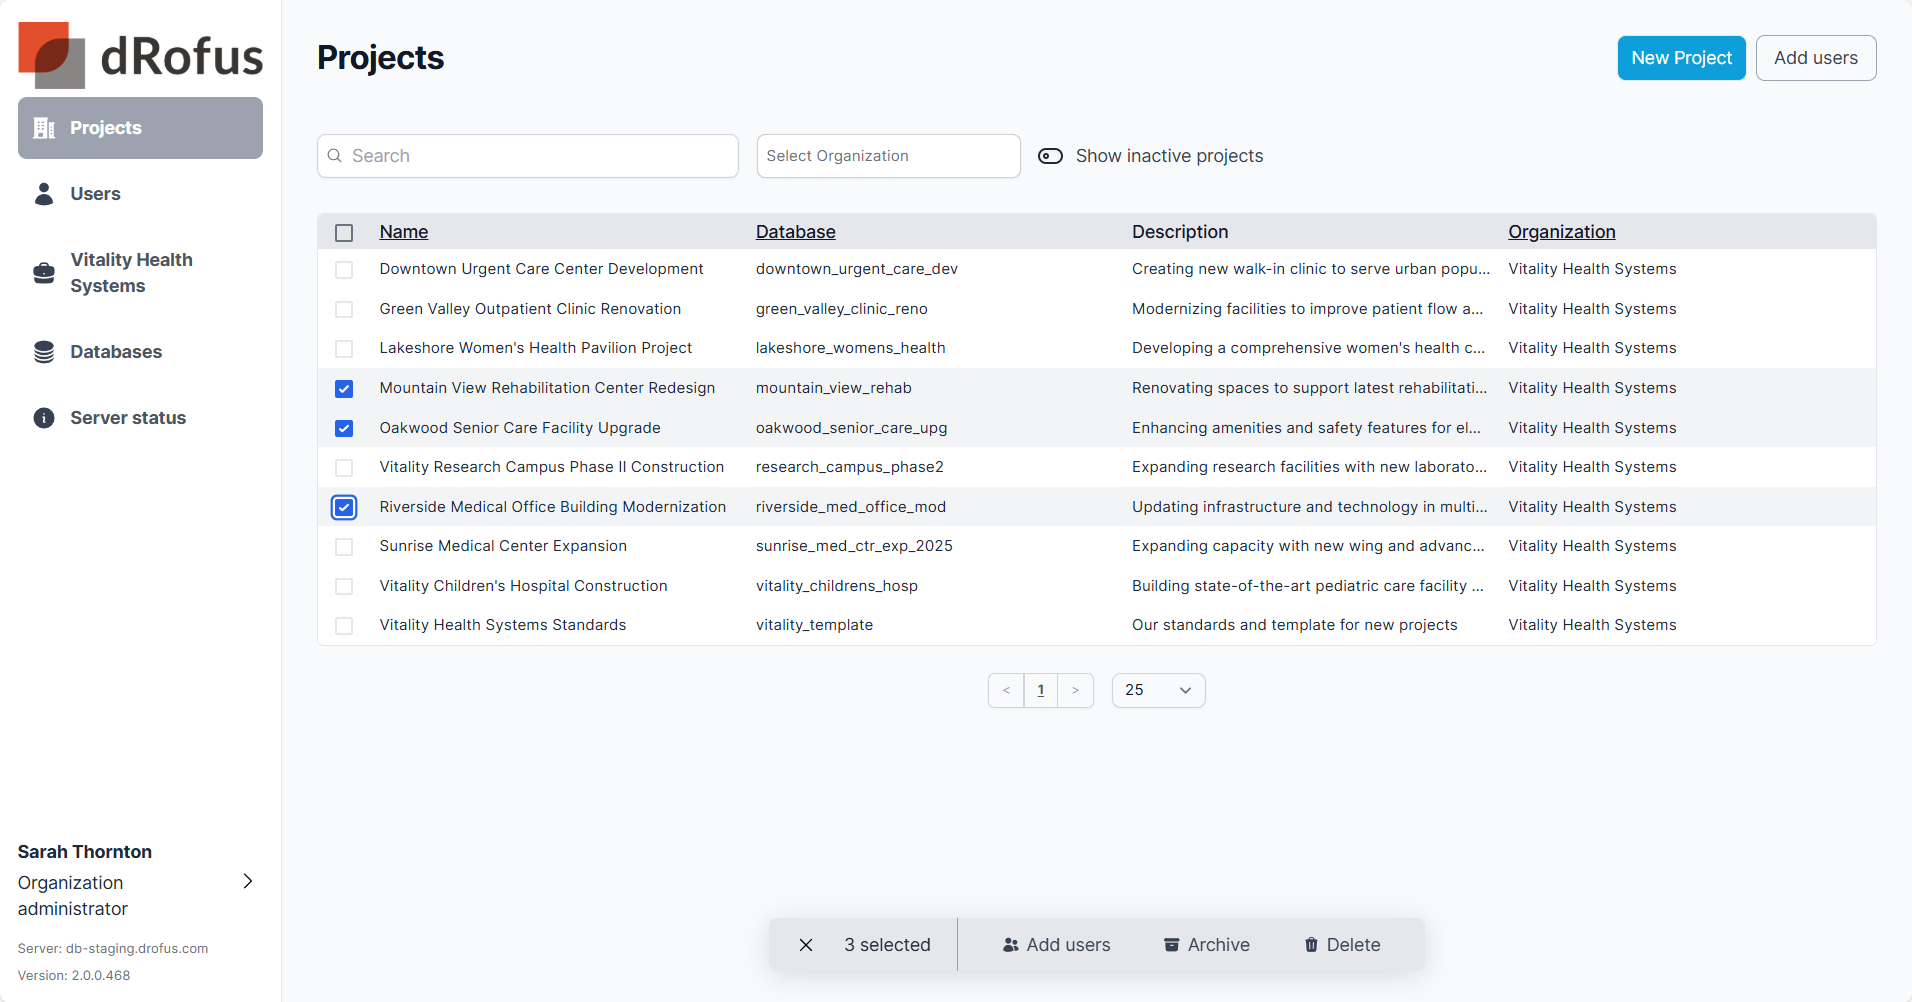Click the Server status info icon
This screenshot has width=1912, height=1002.
pos(44,418)
